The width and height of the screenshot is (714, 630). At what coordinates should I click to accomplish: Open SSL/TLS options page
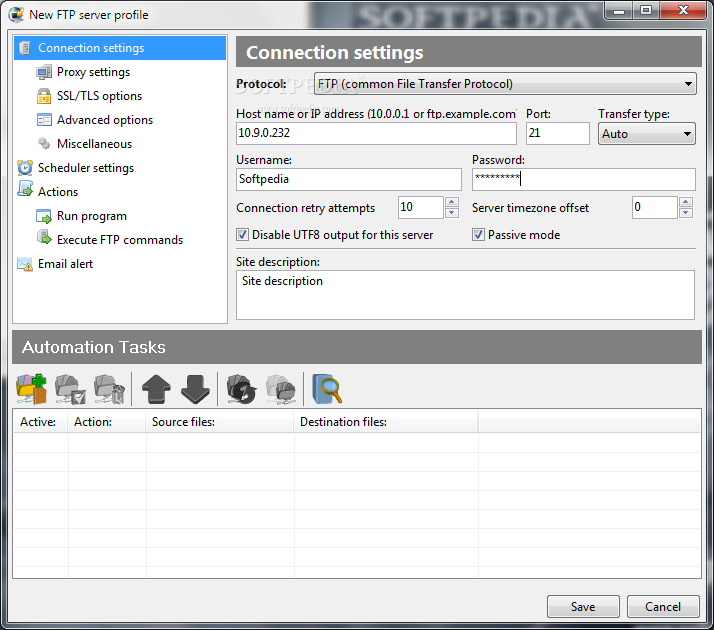[99, 96]
